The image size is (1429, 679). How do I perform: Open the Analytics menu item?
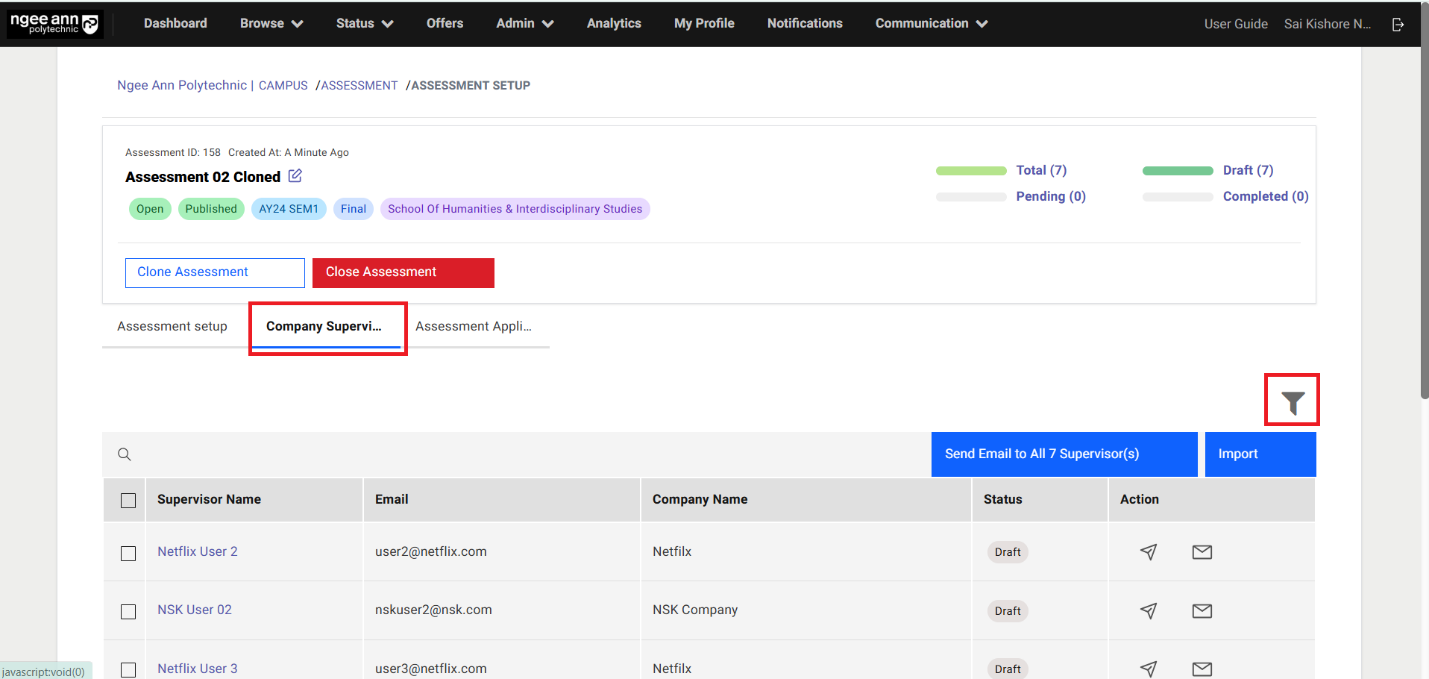pyautogui.click(x=614, y=23)
